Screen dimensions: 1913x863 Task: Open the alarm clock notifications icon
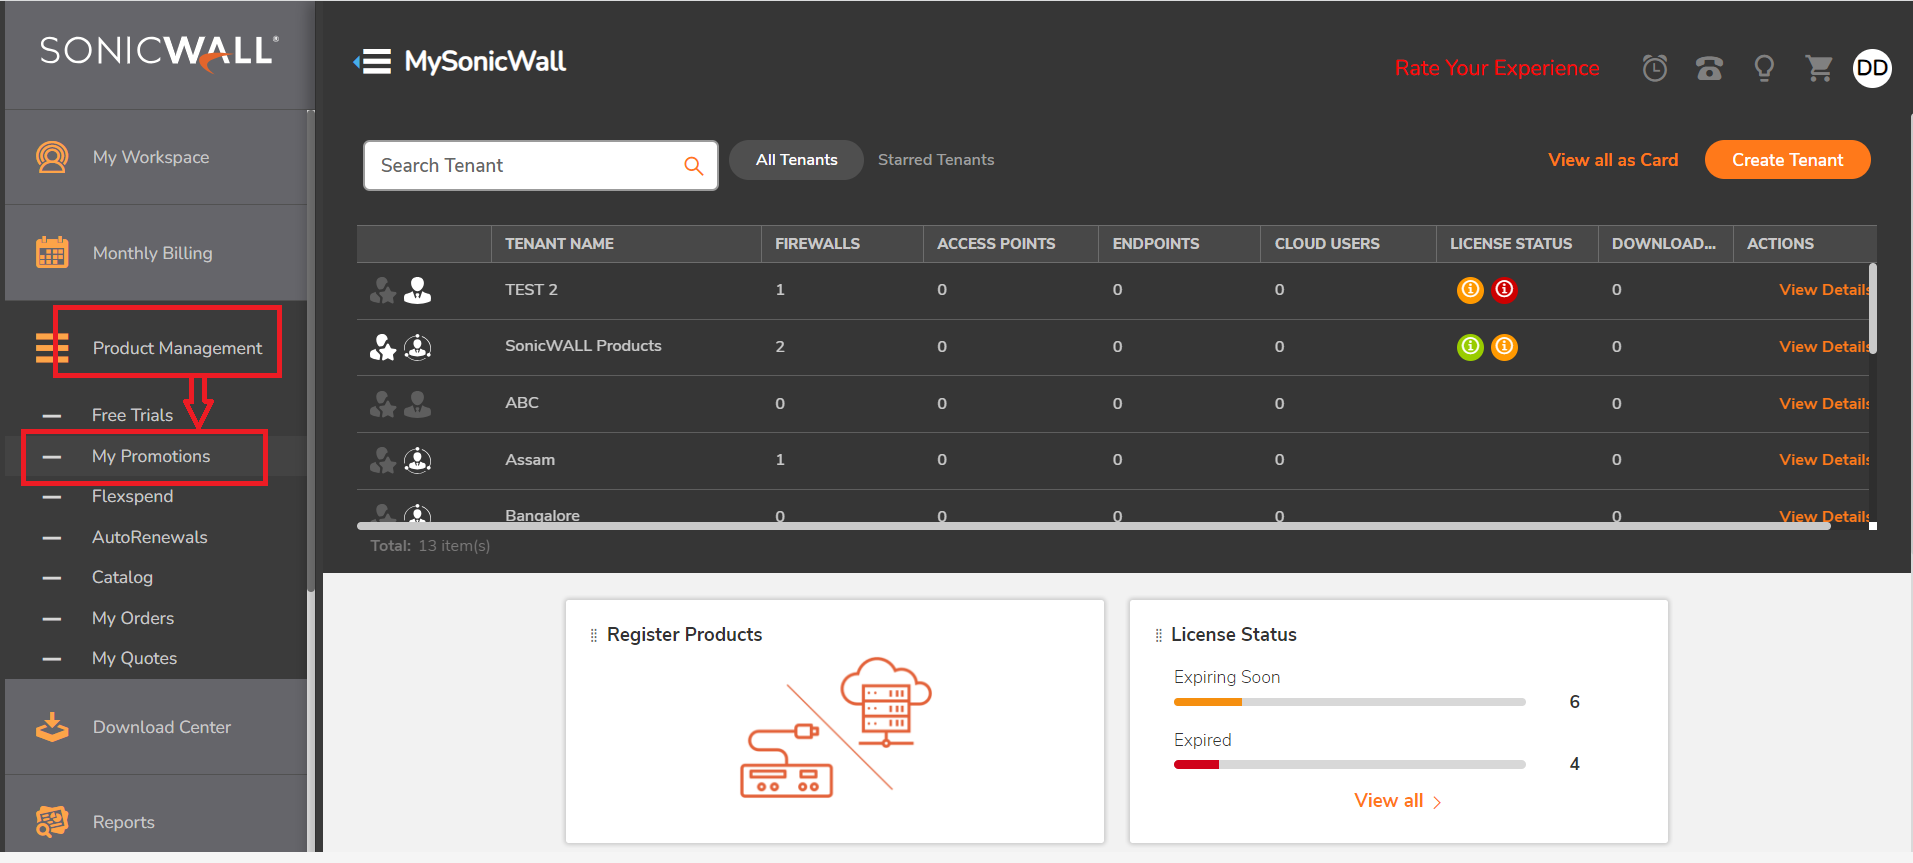[1655, 68]
